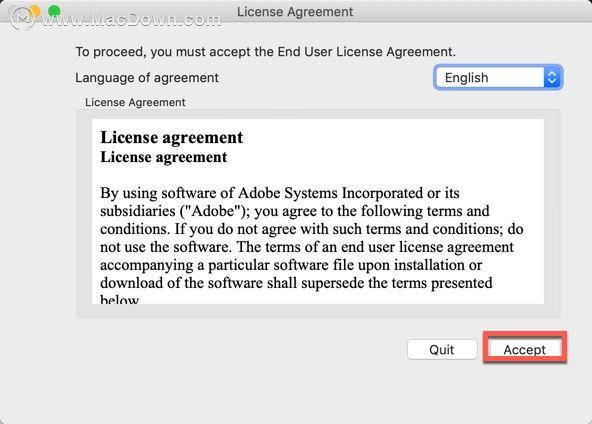Screen dimensions: 592x424
Task: Click line 'accompanying a particular software file'
Action: click(291, 265)
